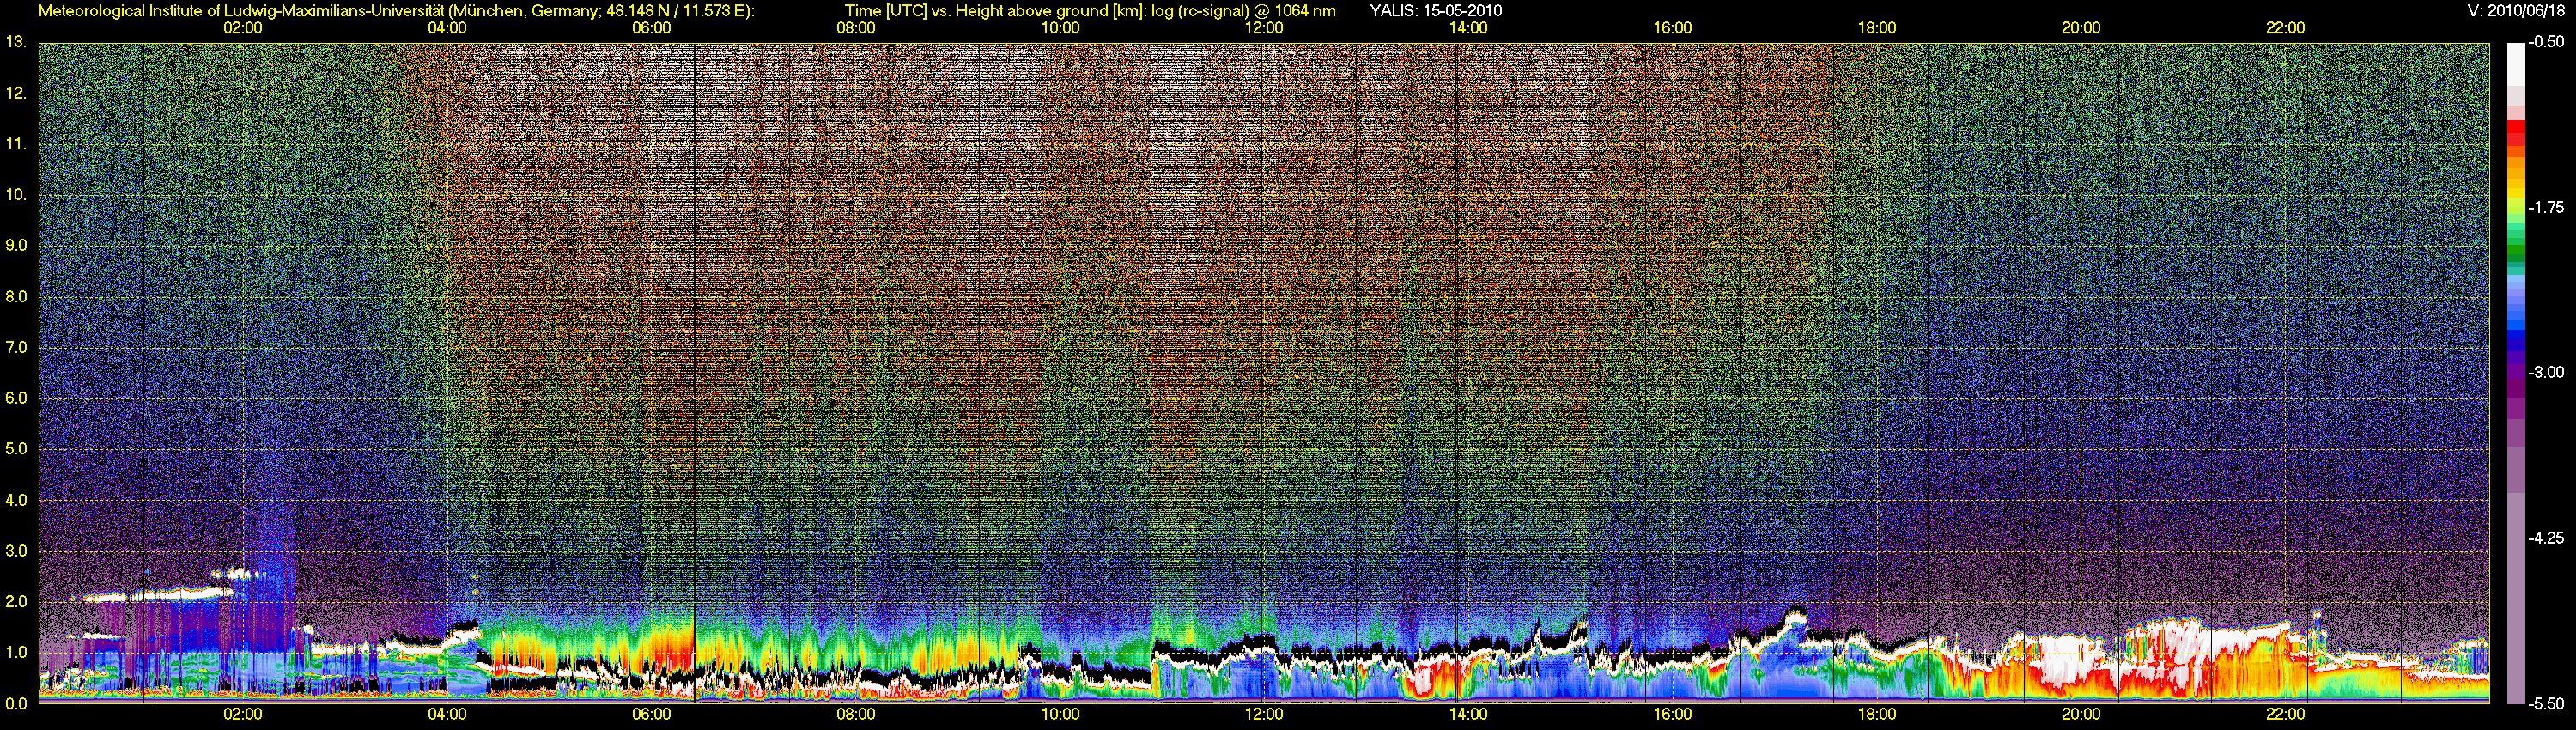Select the 22:00 marker on top axis
Viewport: 2576px width, 730px height.
point(2285,28)
